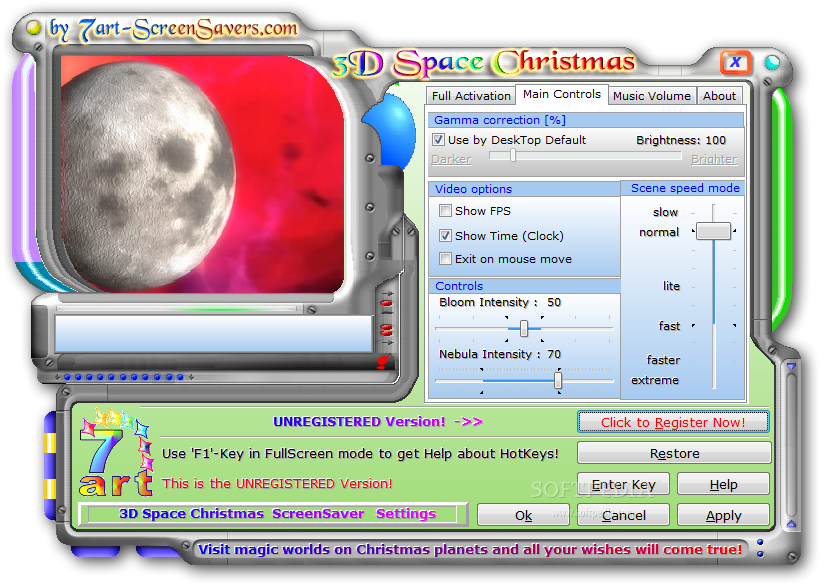This screenshot has height=585, width=821.
Task: Click the blue up arrow on right scroll rail
Action: (x=791, y=523)
